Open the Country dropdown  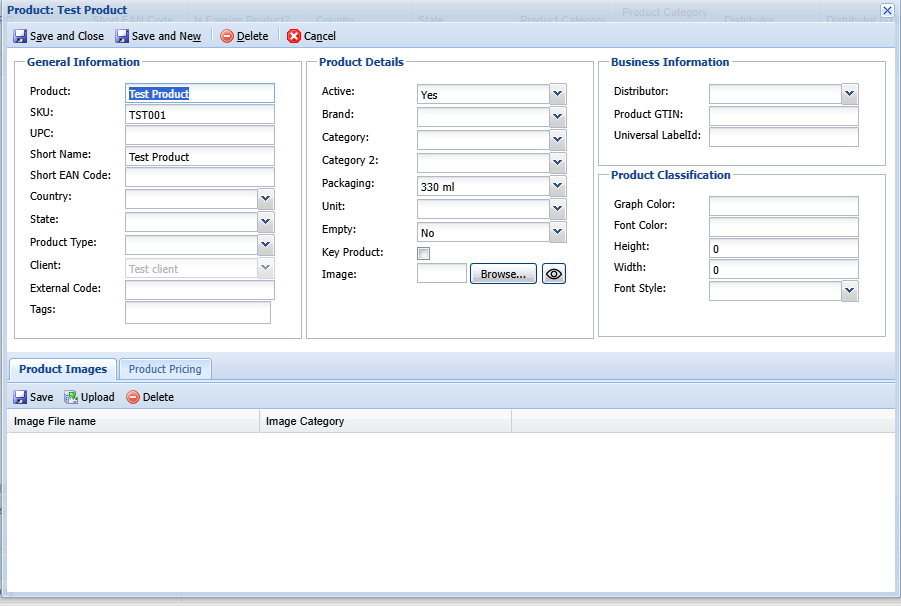point(266,198)
